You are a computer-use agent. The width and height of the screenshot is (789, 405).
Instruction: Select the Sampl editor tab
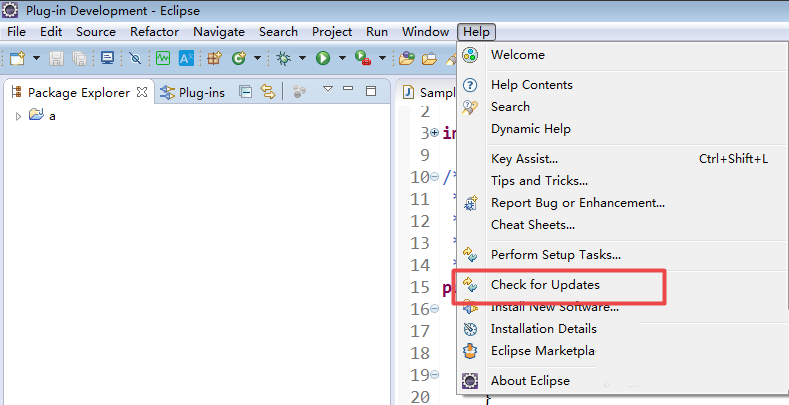pyautogui.click(x=429, y=93)
